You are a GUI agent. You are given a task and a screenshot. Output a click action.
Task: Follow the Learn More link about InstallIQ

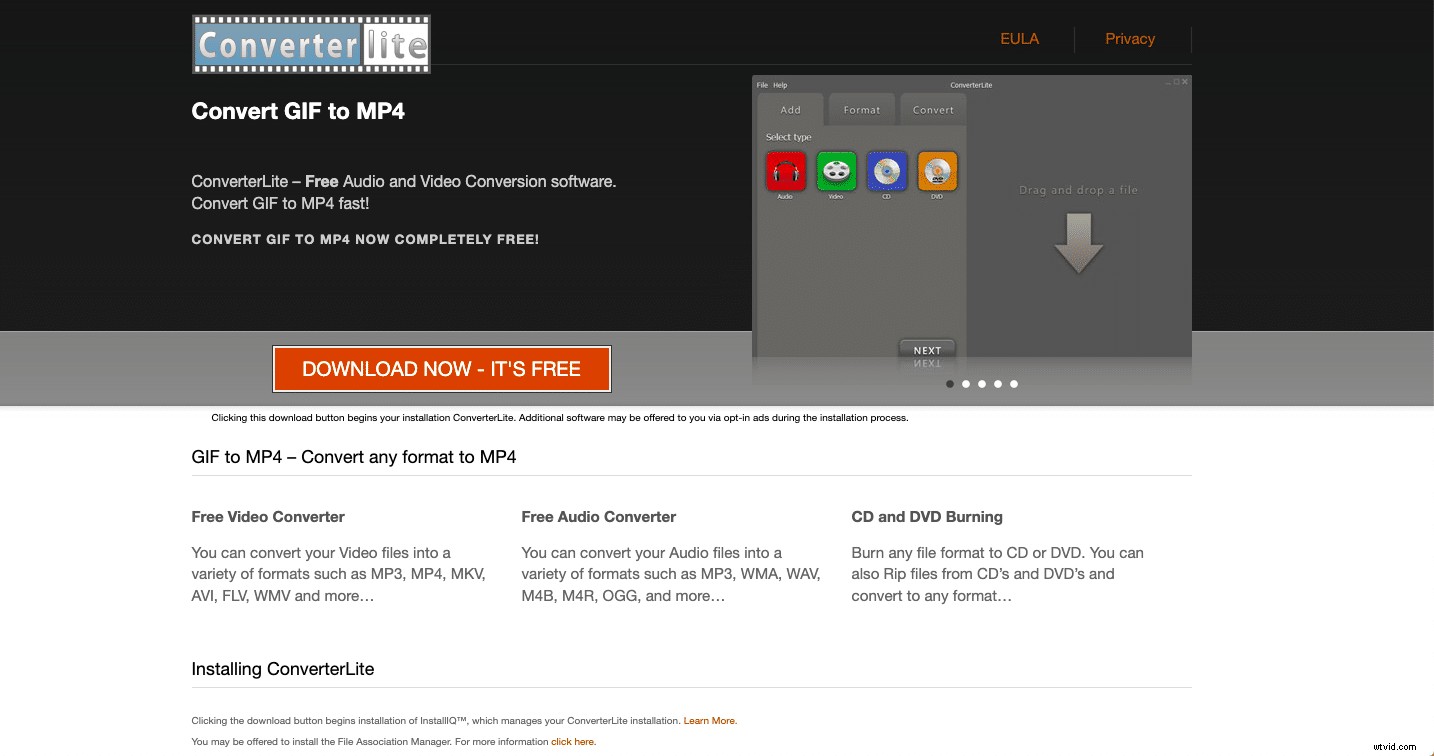pos(710,720)
